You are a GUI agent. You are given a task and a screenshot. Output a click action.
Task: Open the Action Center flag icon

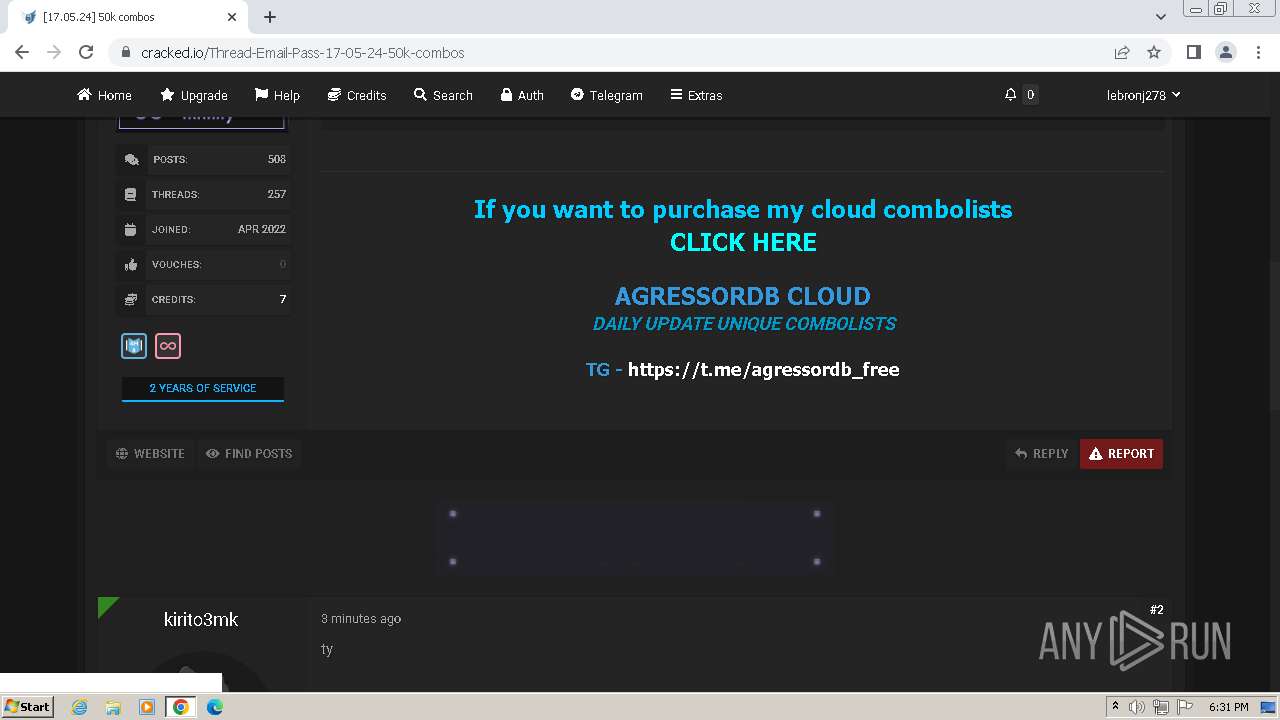1183,707
